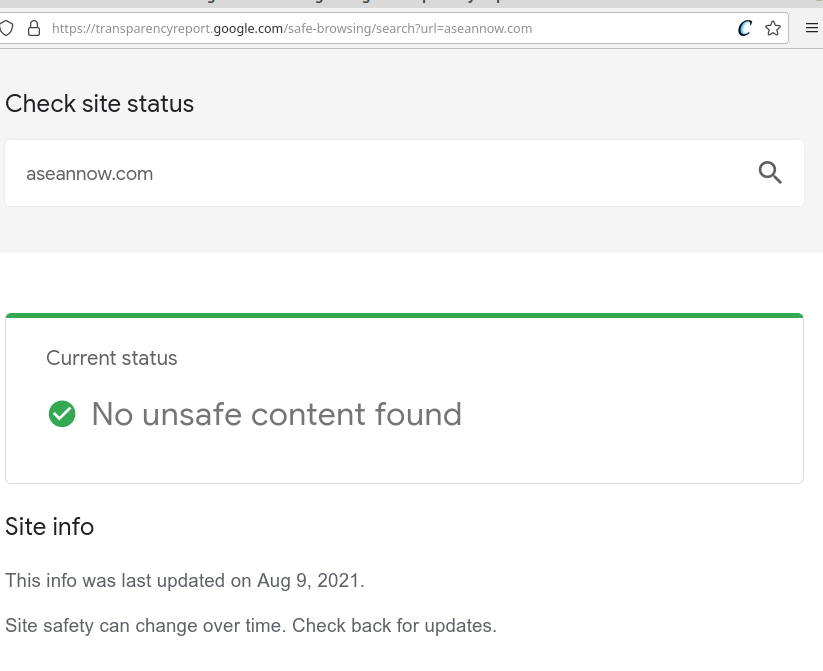Click the tracking protection shield icon
This screenshot has height=671, width=823.
[x=6, y=28]
